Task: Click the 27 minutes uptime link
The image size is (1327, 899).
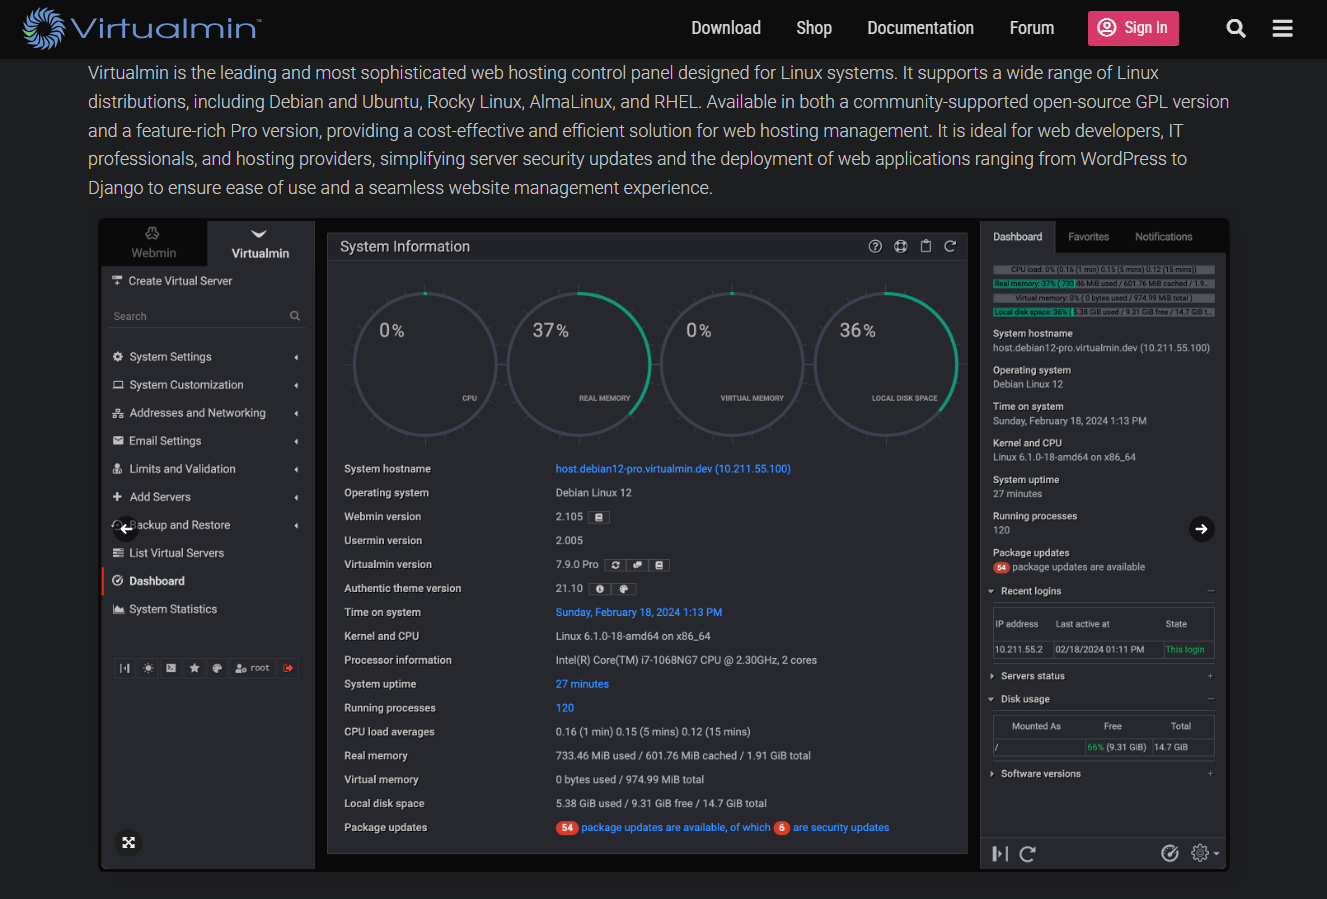Action: tap(582, 685)
